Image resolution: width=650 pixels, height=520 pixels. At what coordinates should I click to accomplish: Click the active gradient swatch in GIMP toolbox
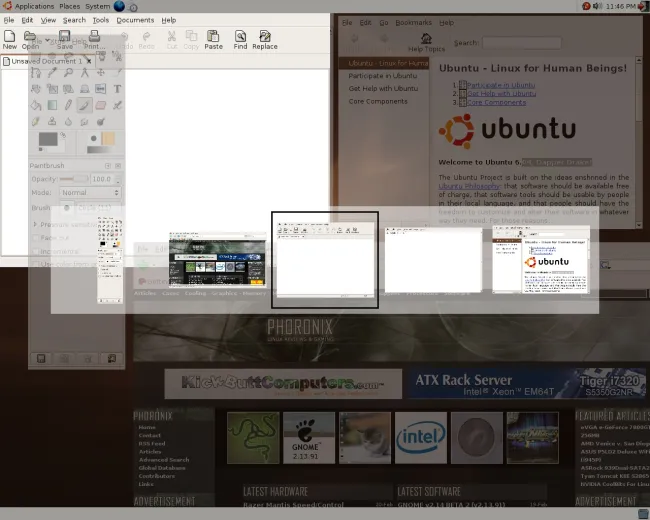[99, 149]
